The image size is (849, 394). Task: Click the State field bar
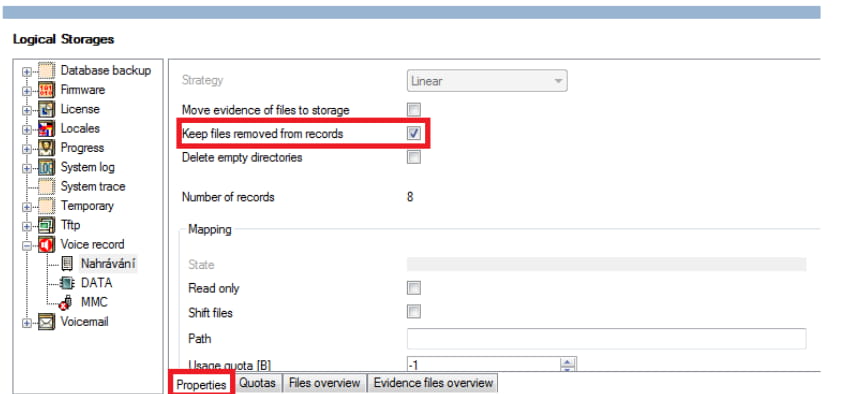[606, 264]
